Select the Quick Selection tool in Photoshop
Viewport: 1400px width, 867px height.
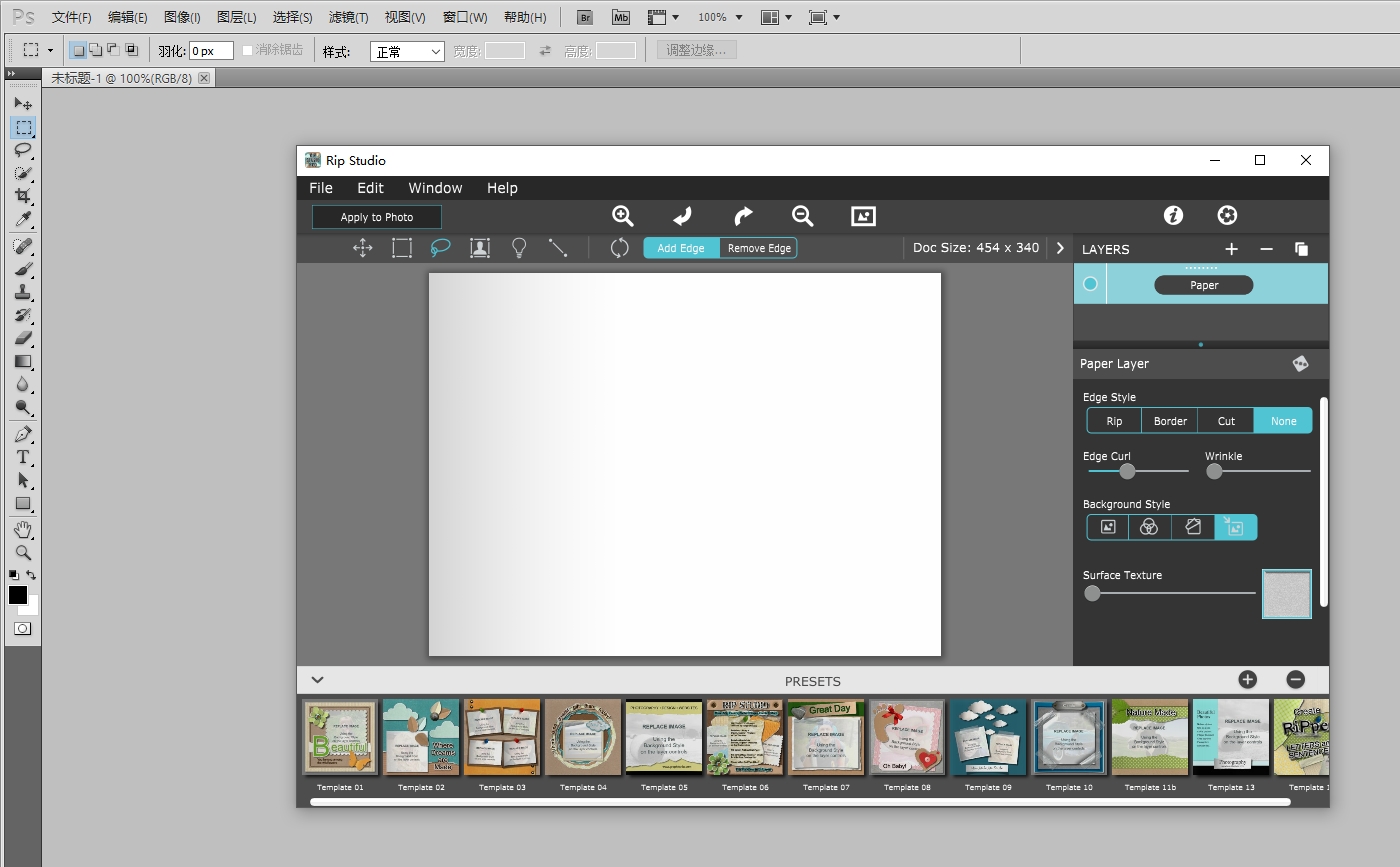[23, 173]
